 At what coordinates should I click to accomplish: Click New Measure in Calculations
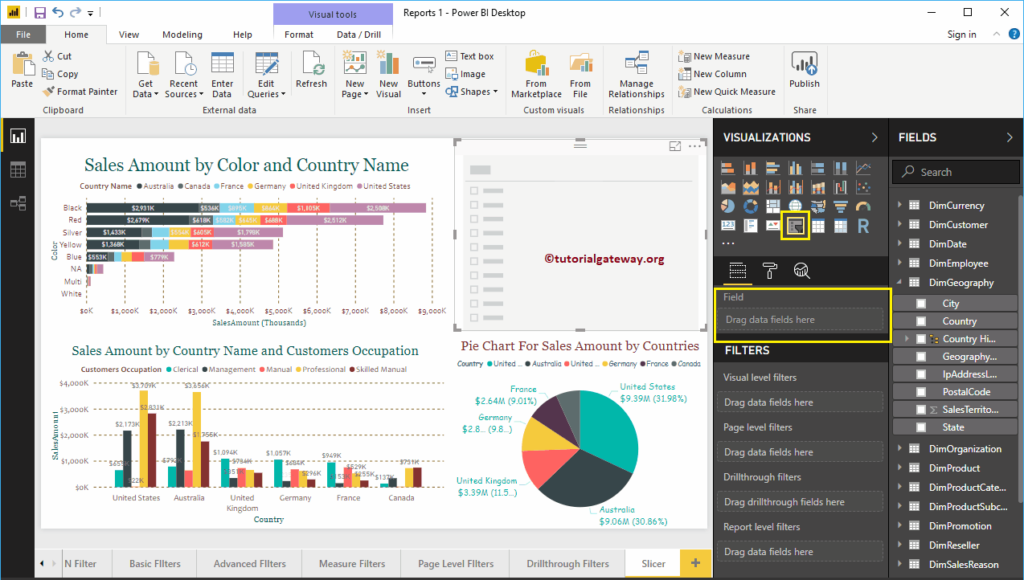tap(714, 56)
